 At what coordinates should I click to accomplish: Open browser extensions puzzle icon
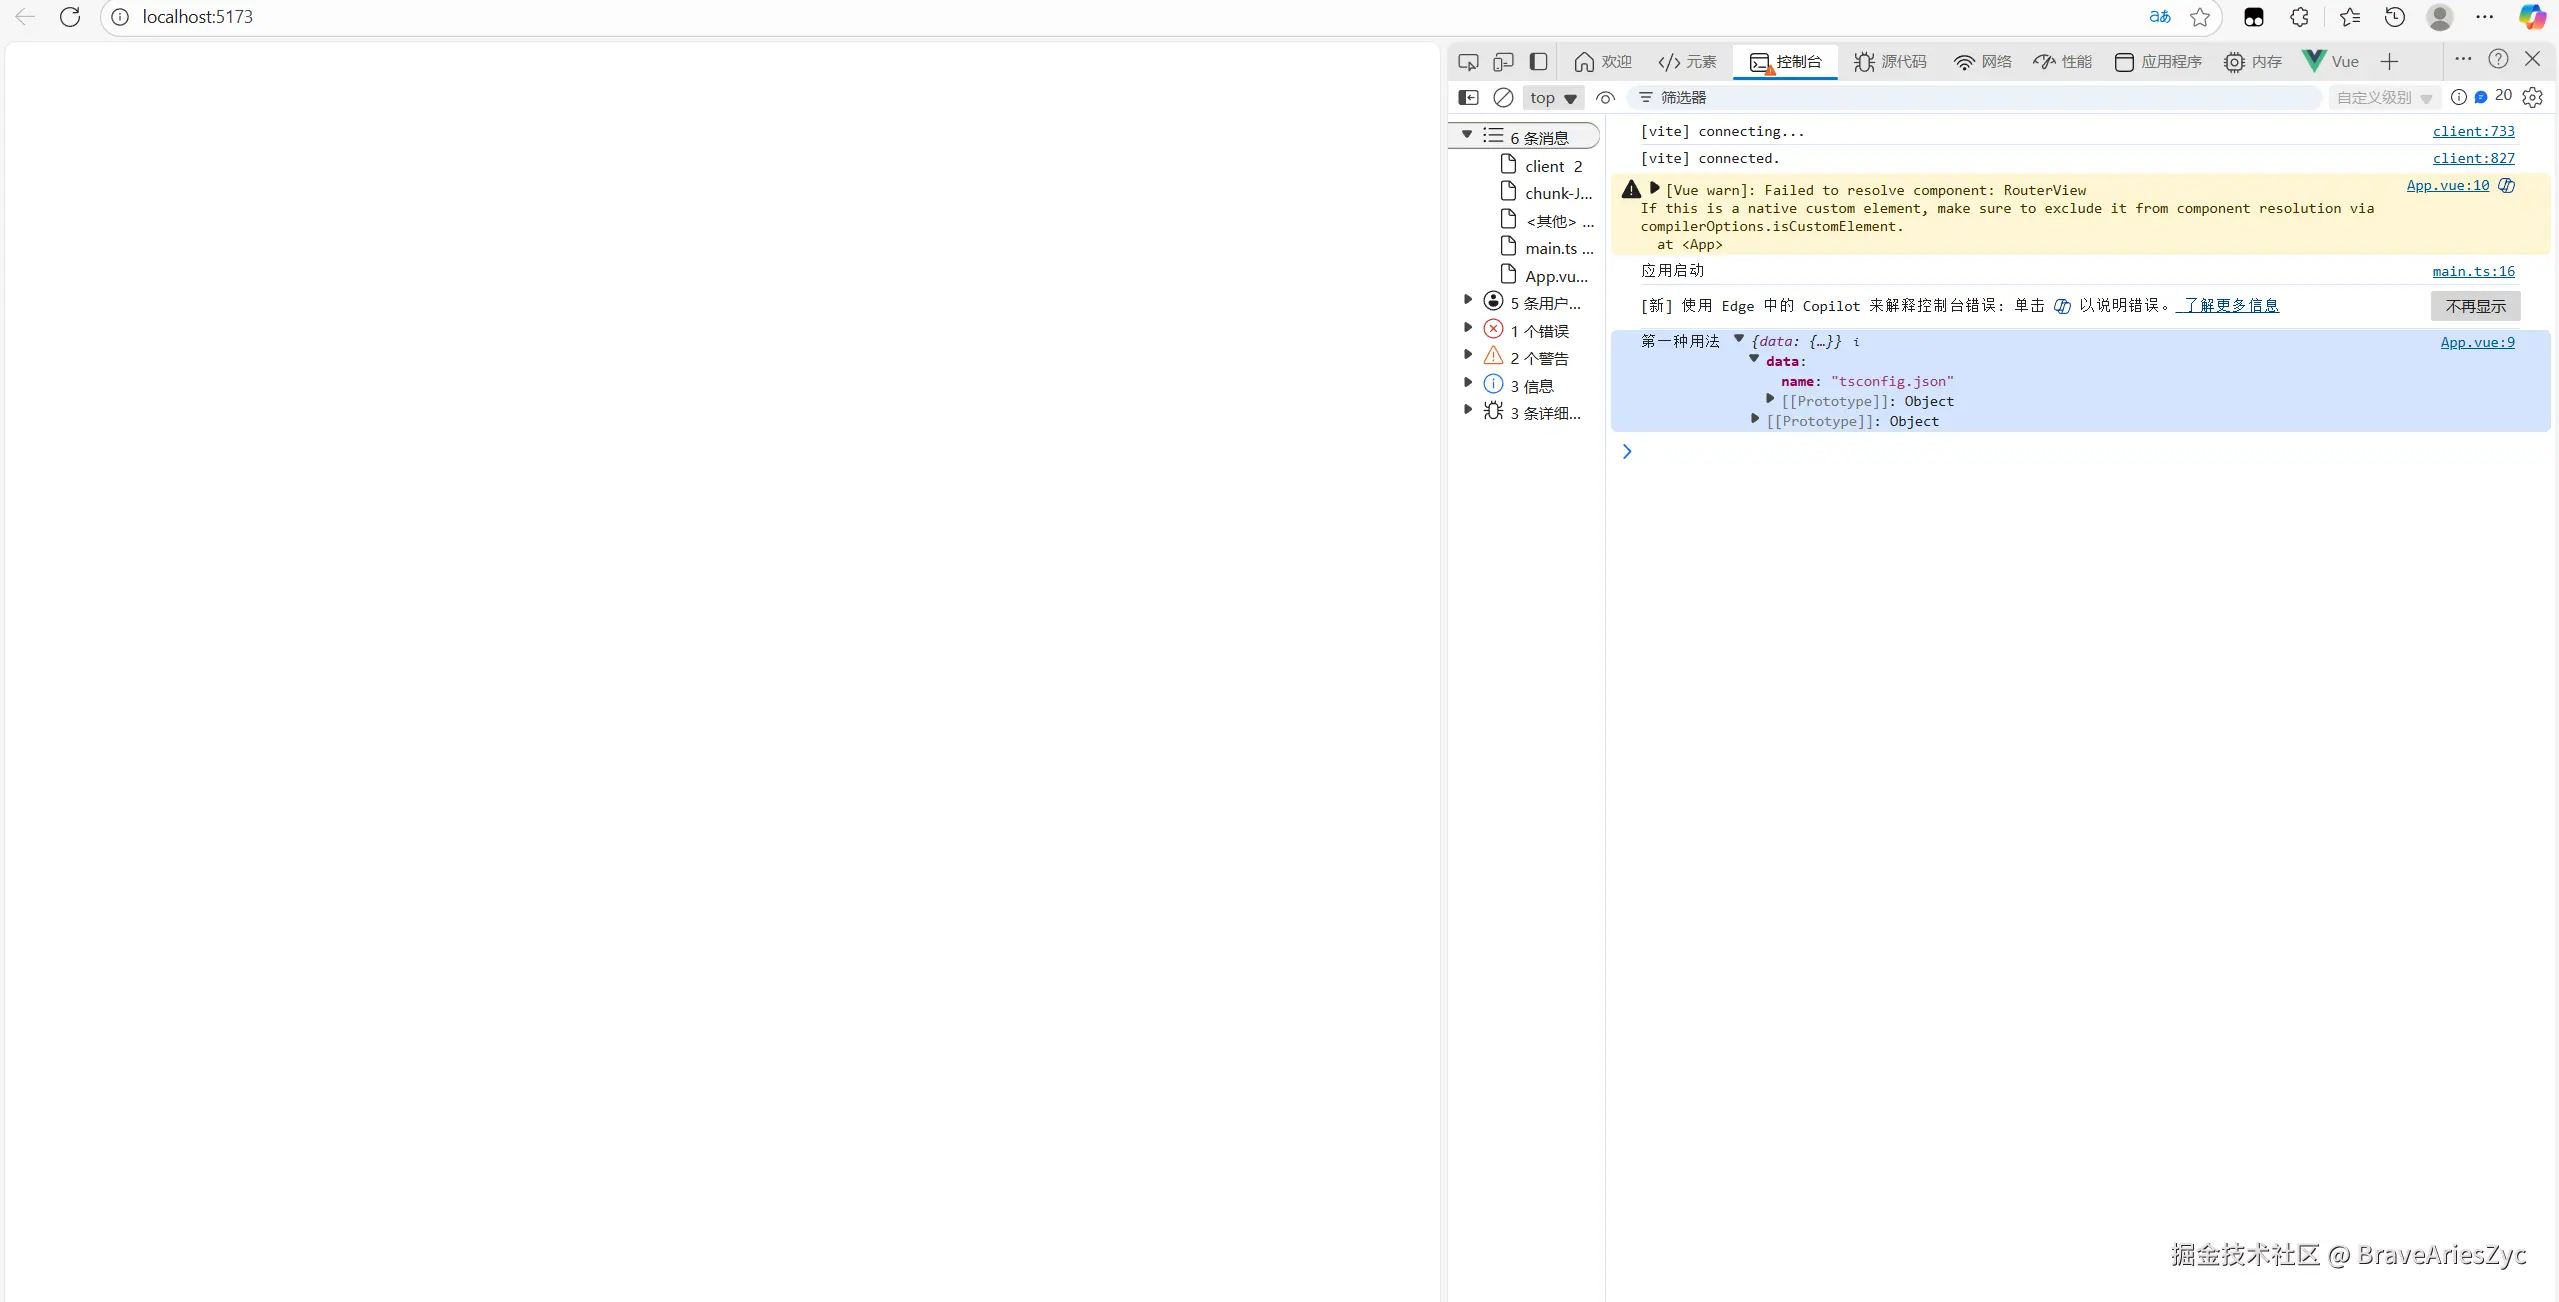2299,17
